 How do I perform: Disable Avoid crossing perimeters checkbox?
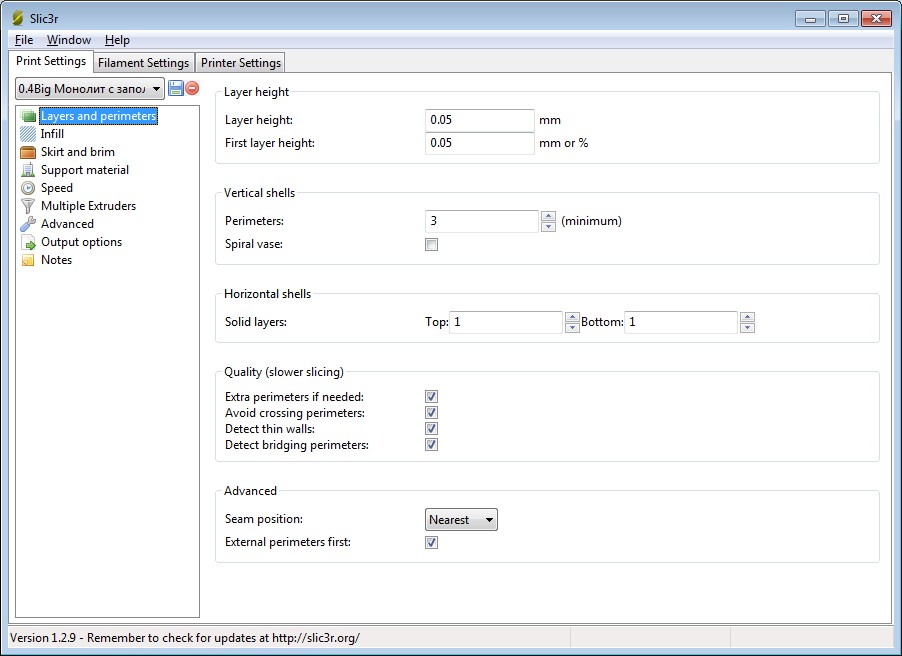tap(432, 413)
